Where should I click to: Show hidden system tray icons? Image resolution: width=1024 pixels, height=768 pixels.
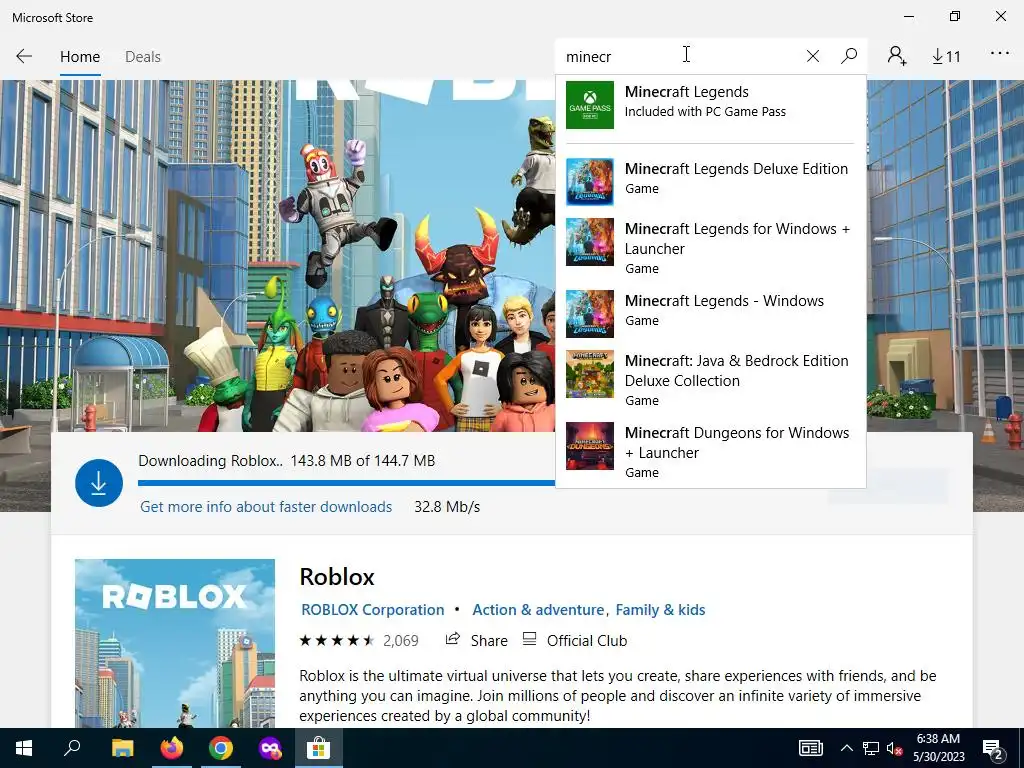tap(846, 748)
